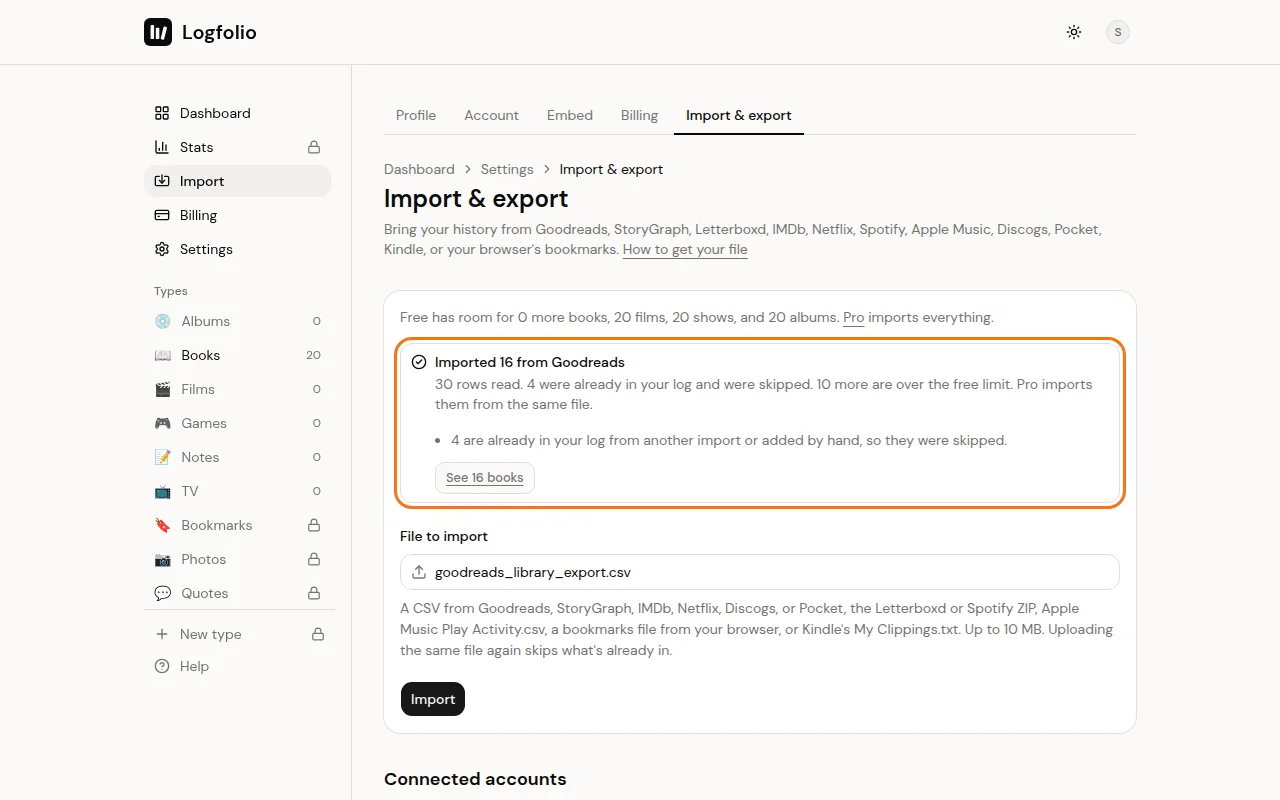Click the Imported 16 from Goodreads heading
This screenshot has width=1280, height=800.
point(530,362)
